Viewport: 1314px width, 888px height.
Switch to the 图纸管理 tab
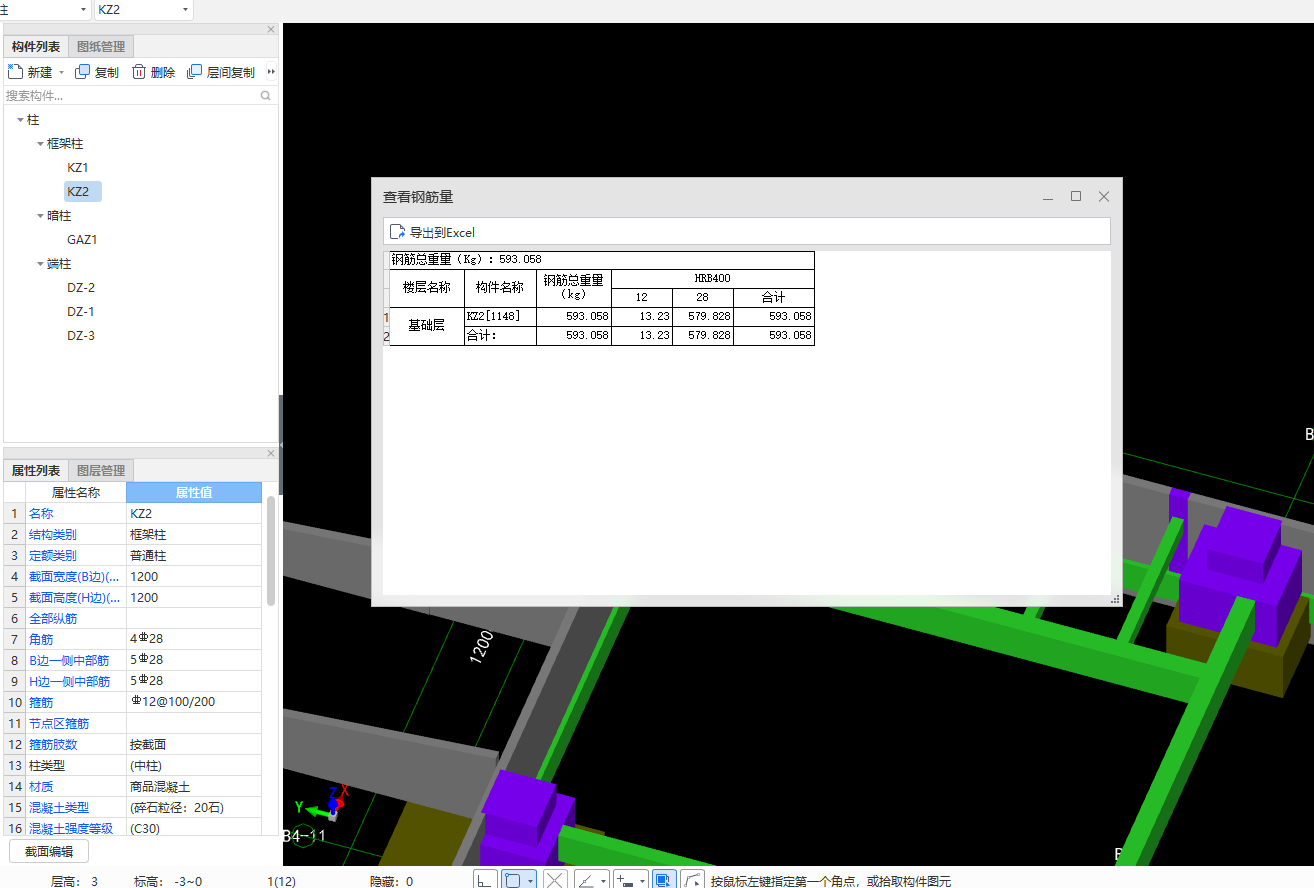coord(101,47)
